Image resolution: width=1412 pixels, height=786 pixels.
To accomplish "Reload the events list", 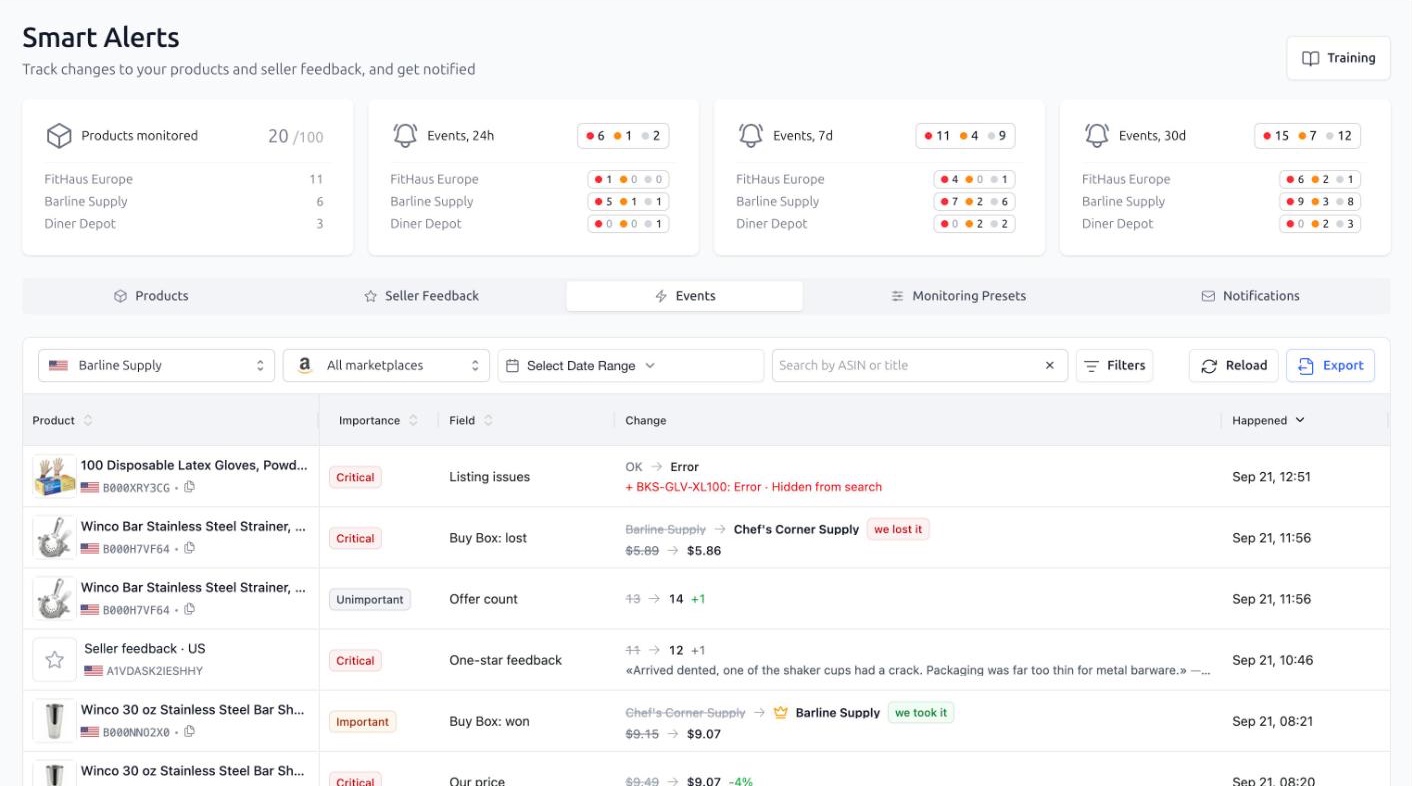I will click(x=1234, y=366).
